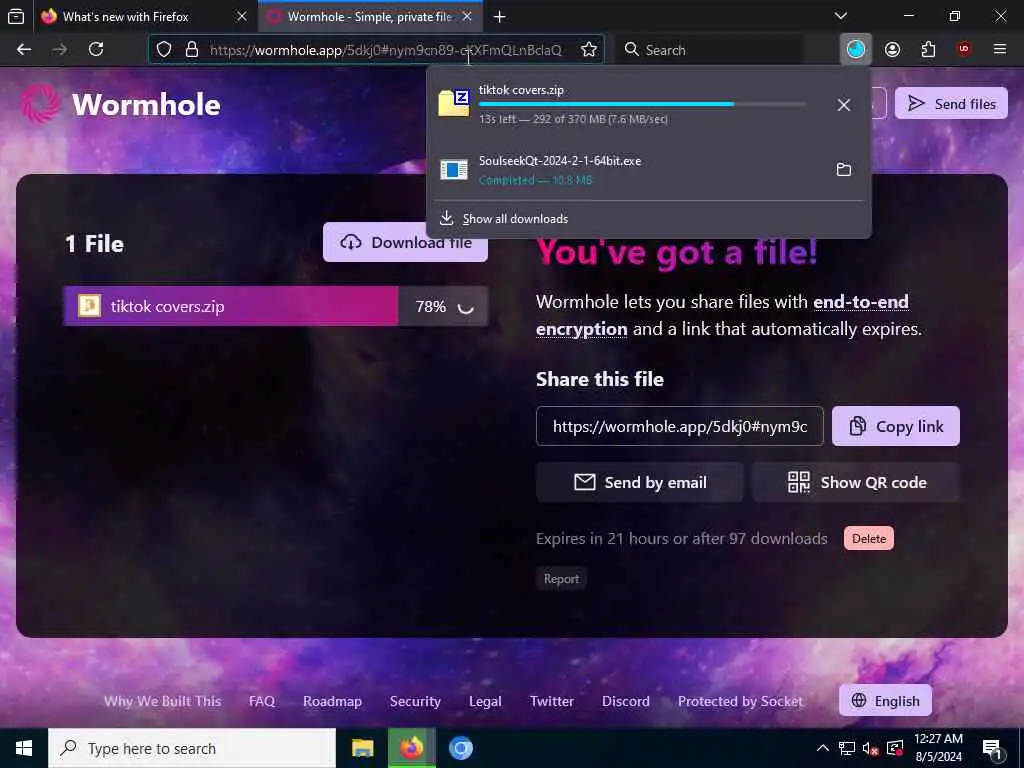
Task: Open the Firefox hamburger application menu
Action: point(1000,49)
